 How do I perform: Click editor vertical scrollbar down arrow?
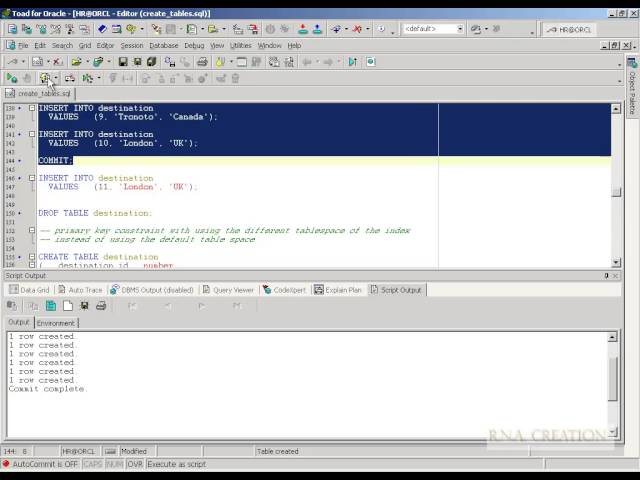616,262
